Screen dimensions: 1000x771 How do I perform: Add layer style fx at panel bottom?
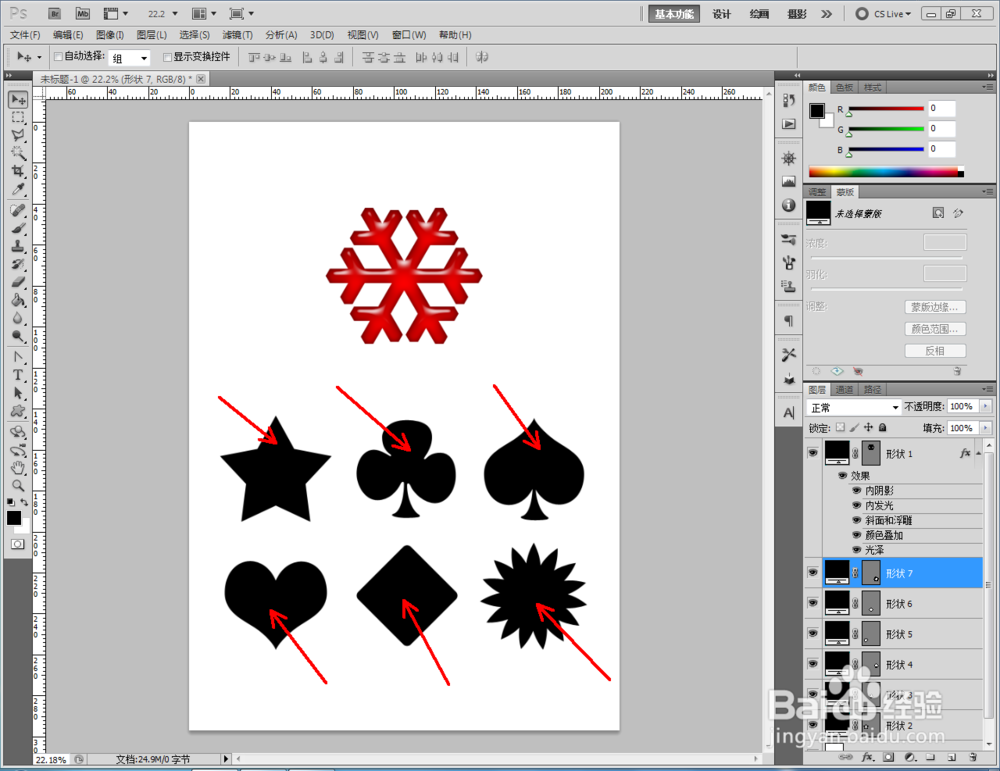[x=867, y=757]
